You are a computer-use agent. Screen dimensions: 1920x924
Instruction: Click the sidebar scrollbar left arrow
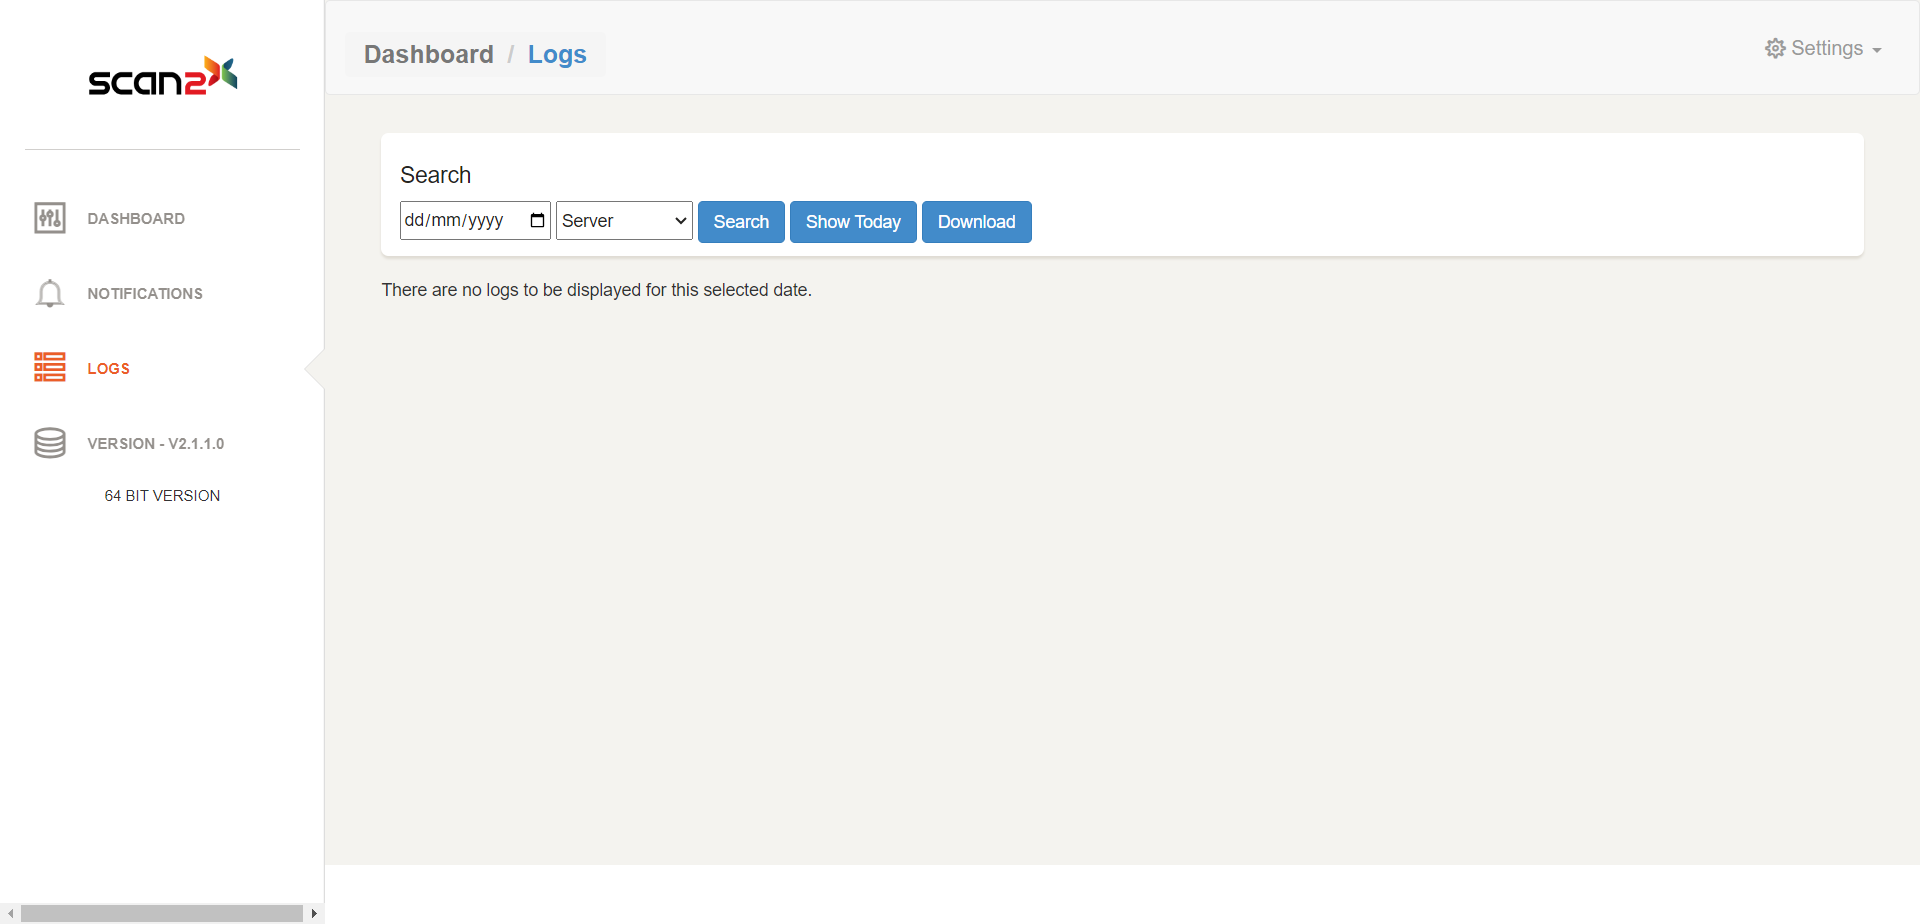[x=10, y=913]
